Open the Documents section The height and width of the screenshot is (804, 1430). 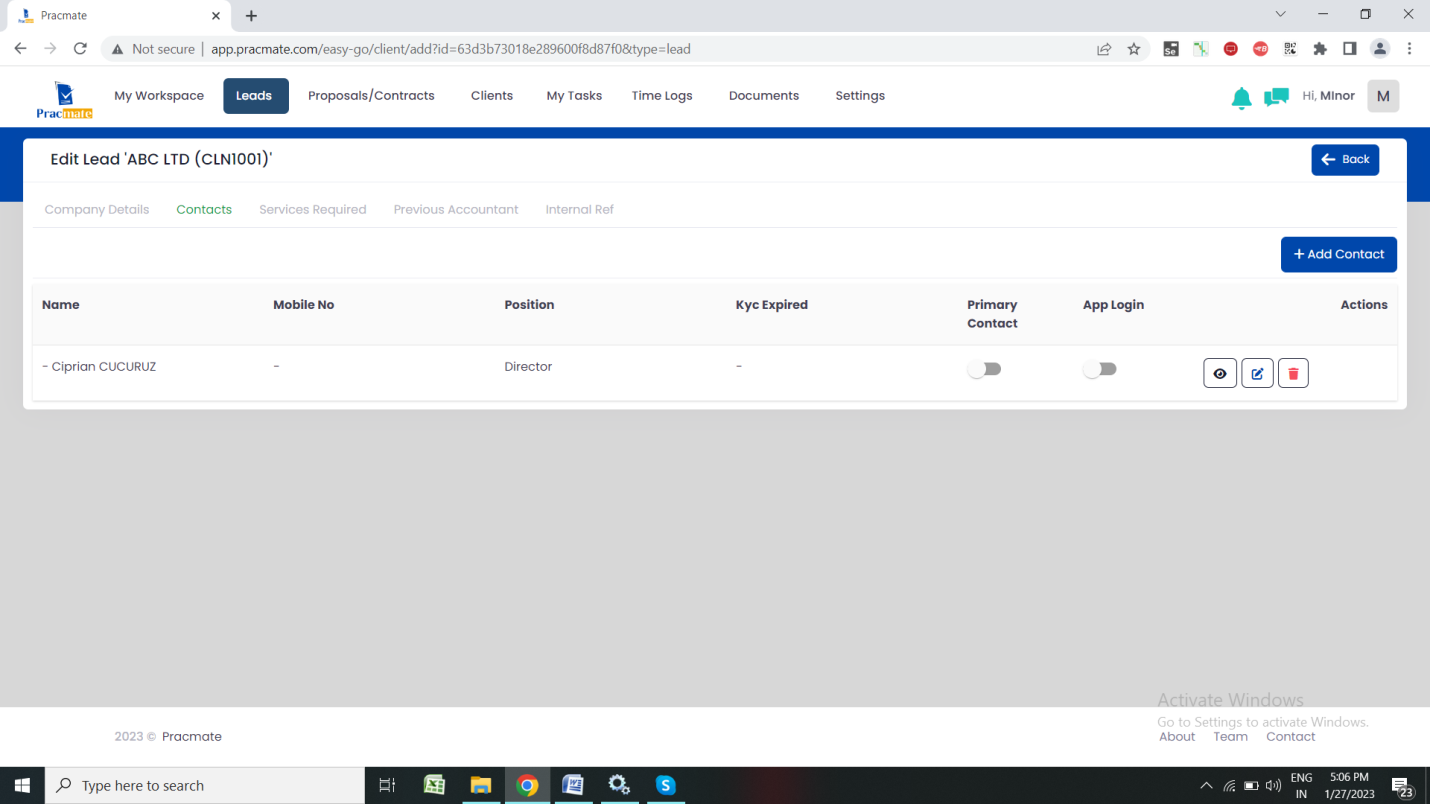tap(764, 96)
